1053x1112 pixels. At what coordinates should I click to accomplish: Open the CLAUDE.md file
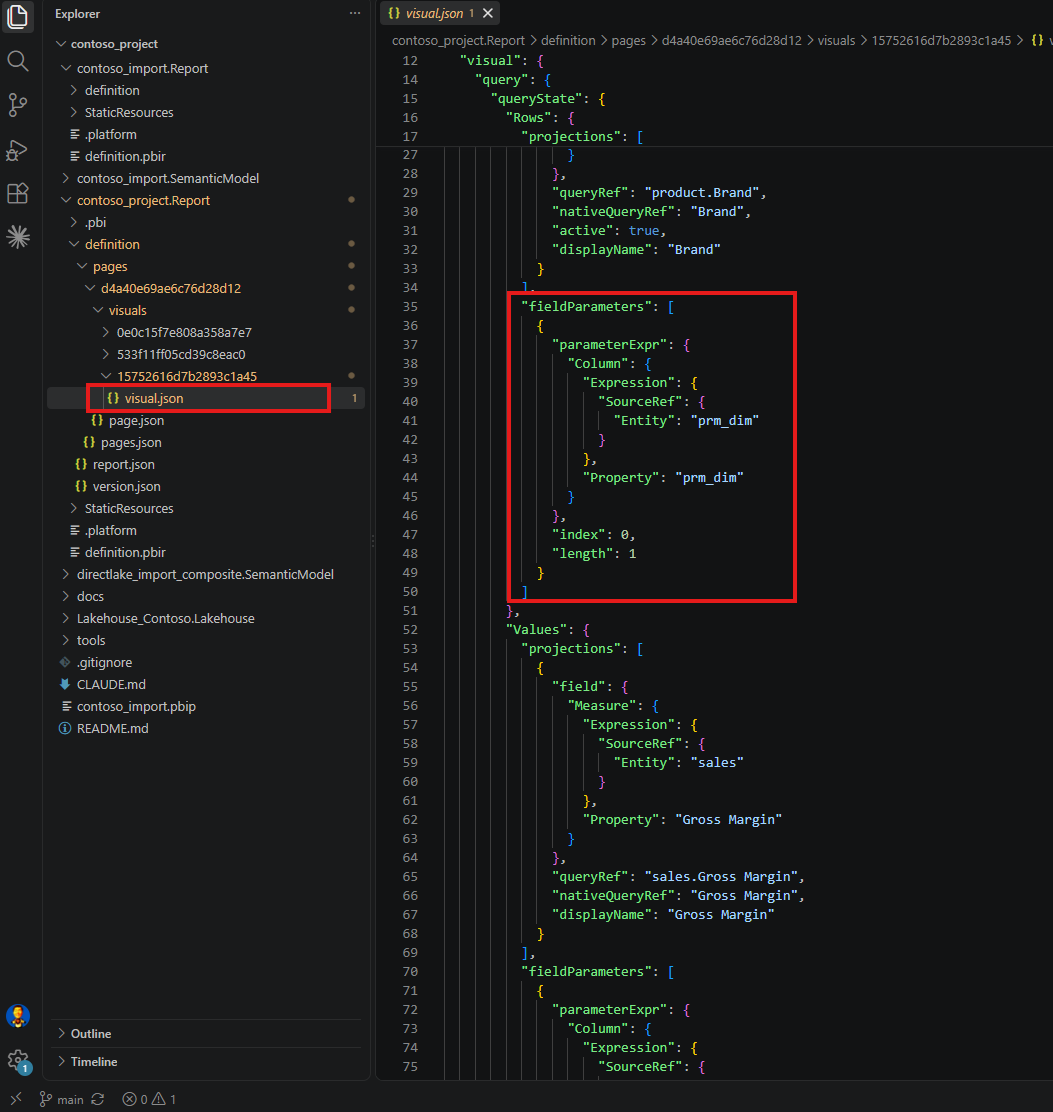pyautogui.click(x=111, y=684)
